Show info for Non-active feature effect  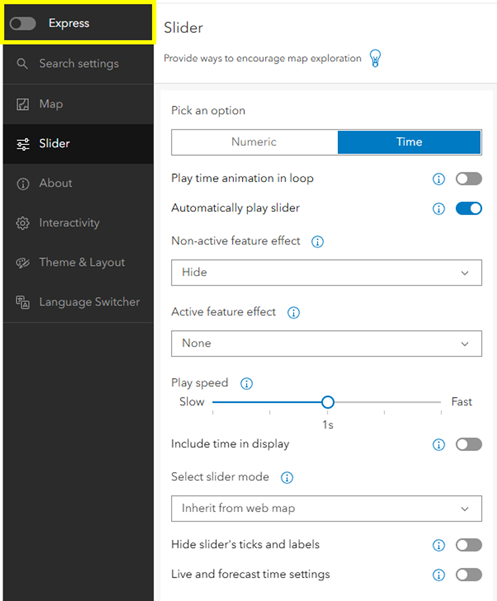pyautogui.click(x=317, y=242)
